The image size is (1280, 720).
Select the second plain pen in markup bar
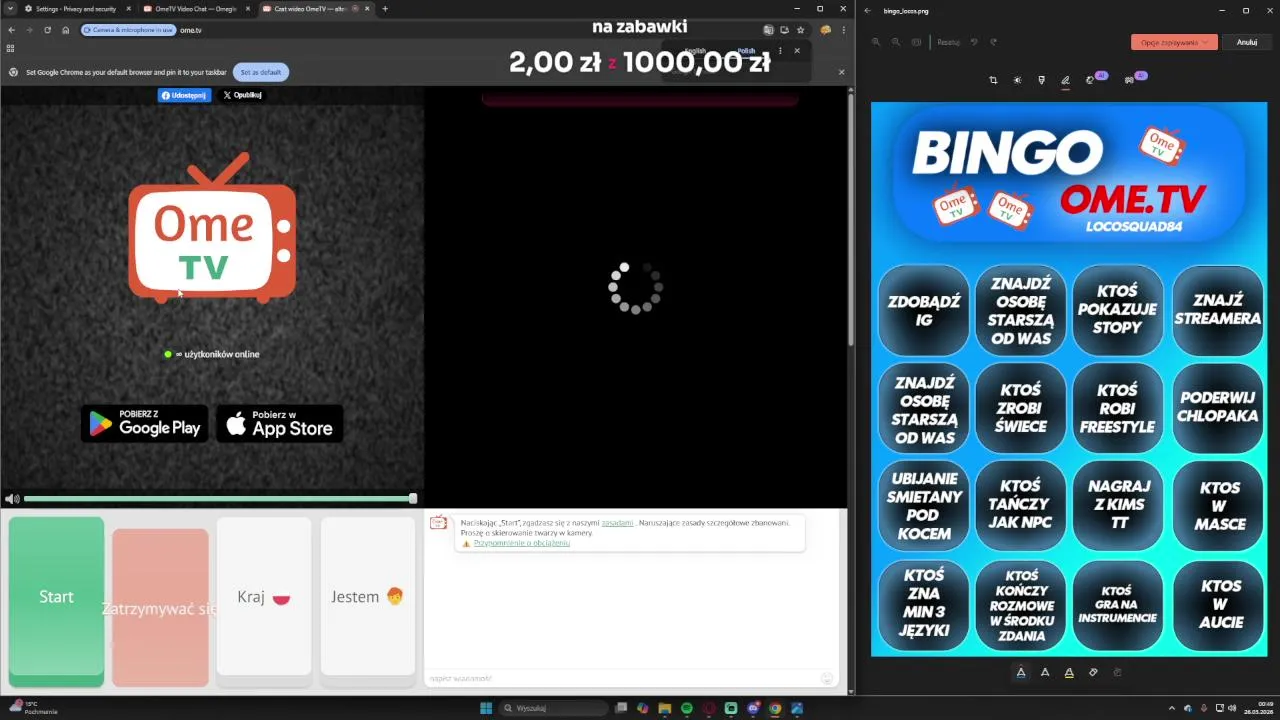click(x=1045, y=672)
